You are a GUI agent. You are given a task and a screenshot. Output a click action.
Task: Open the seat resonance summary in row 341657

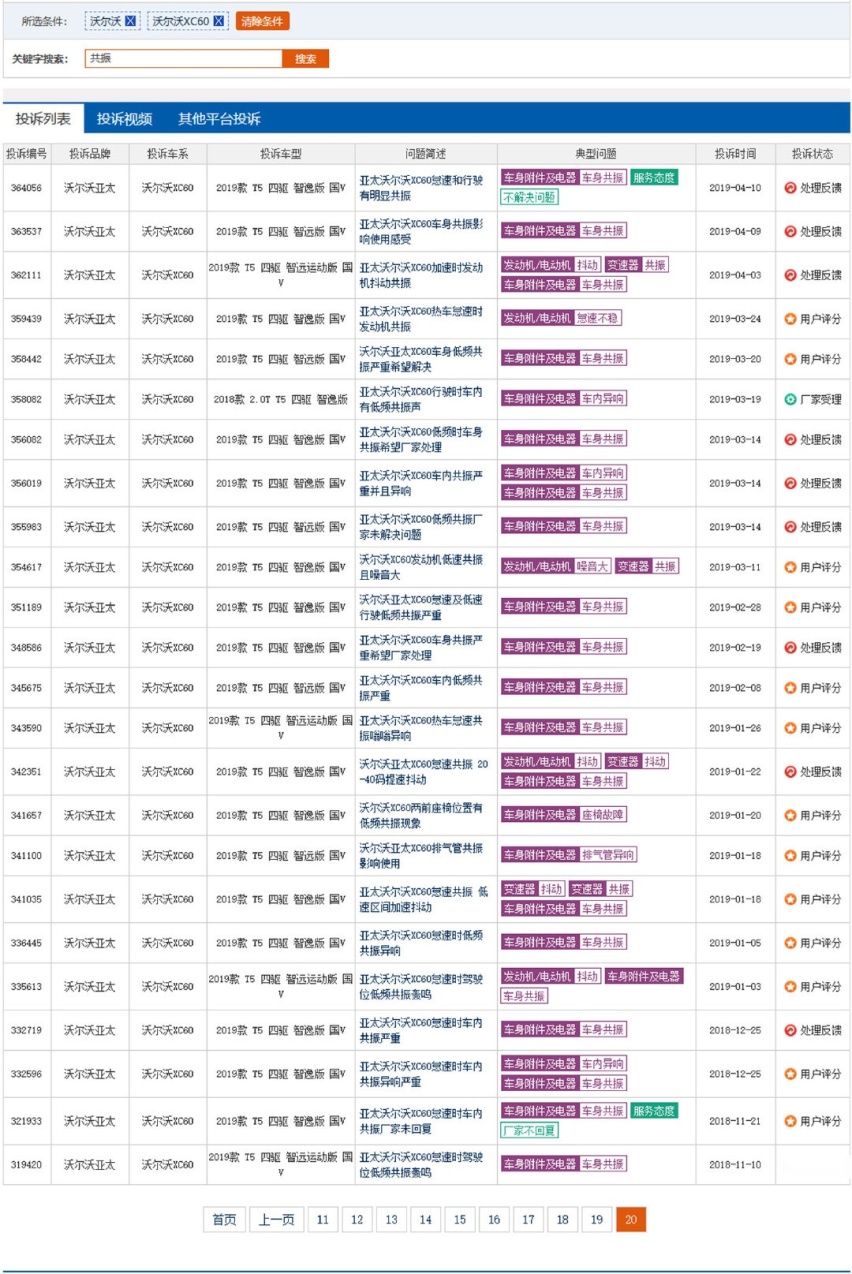click(421, 815)
